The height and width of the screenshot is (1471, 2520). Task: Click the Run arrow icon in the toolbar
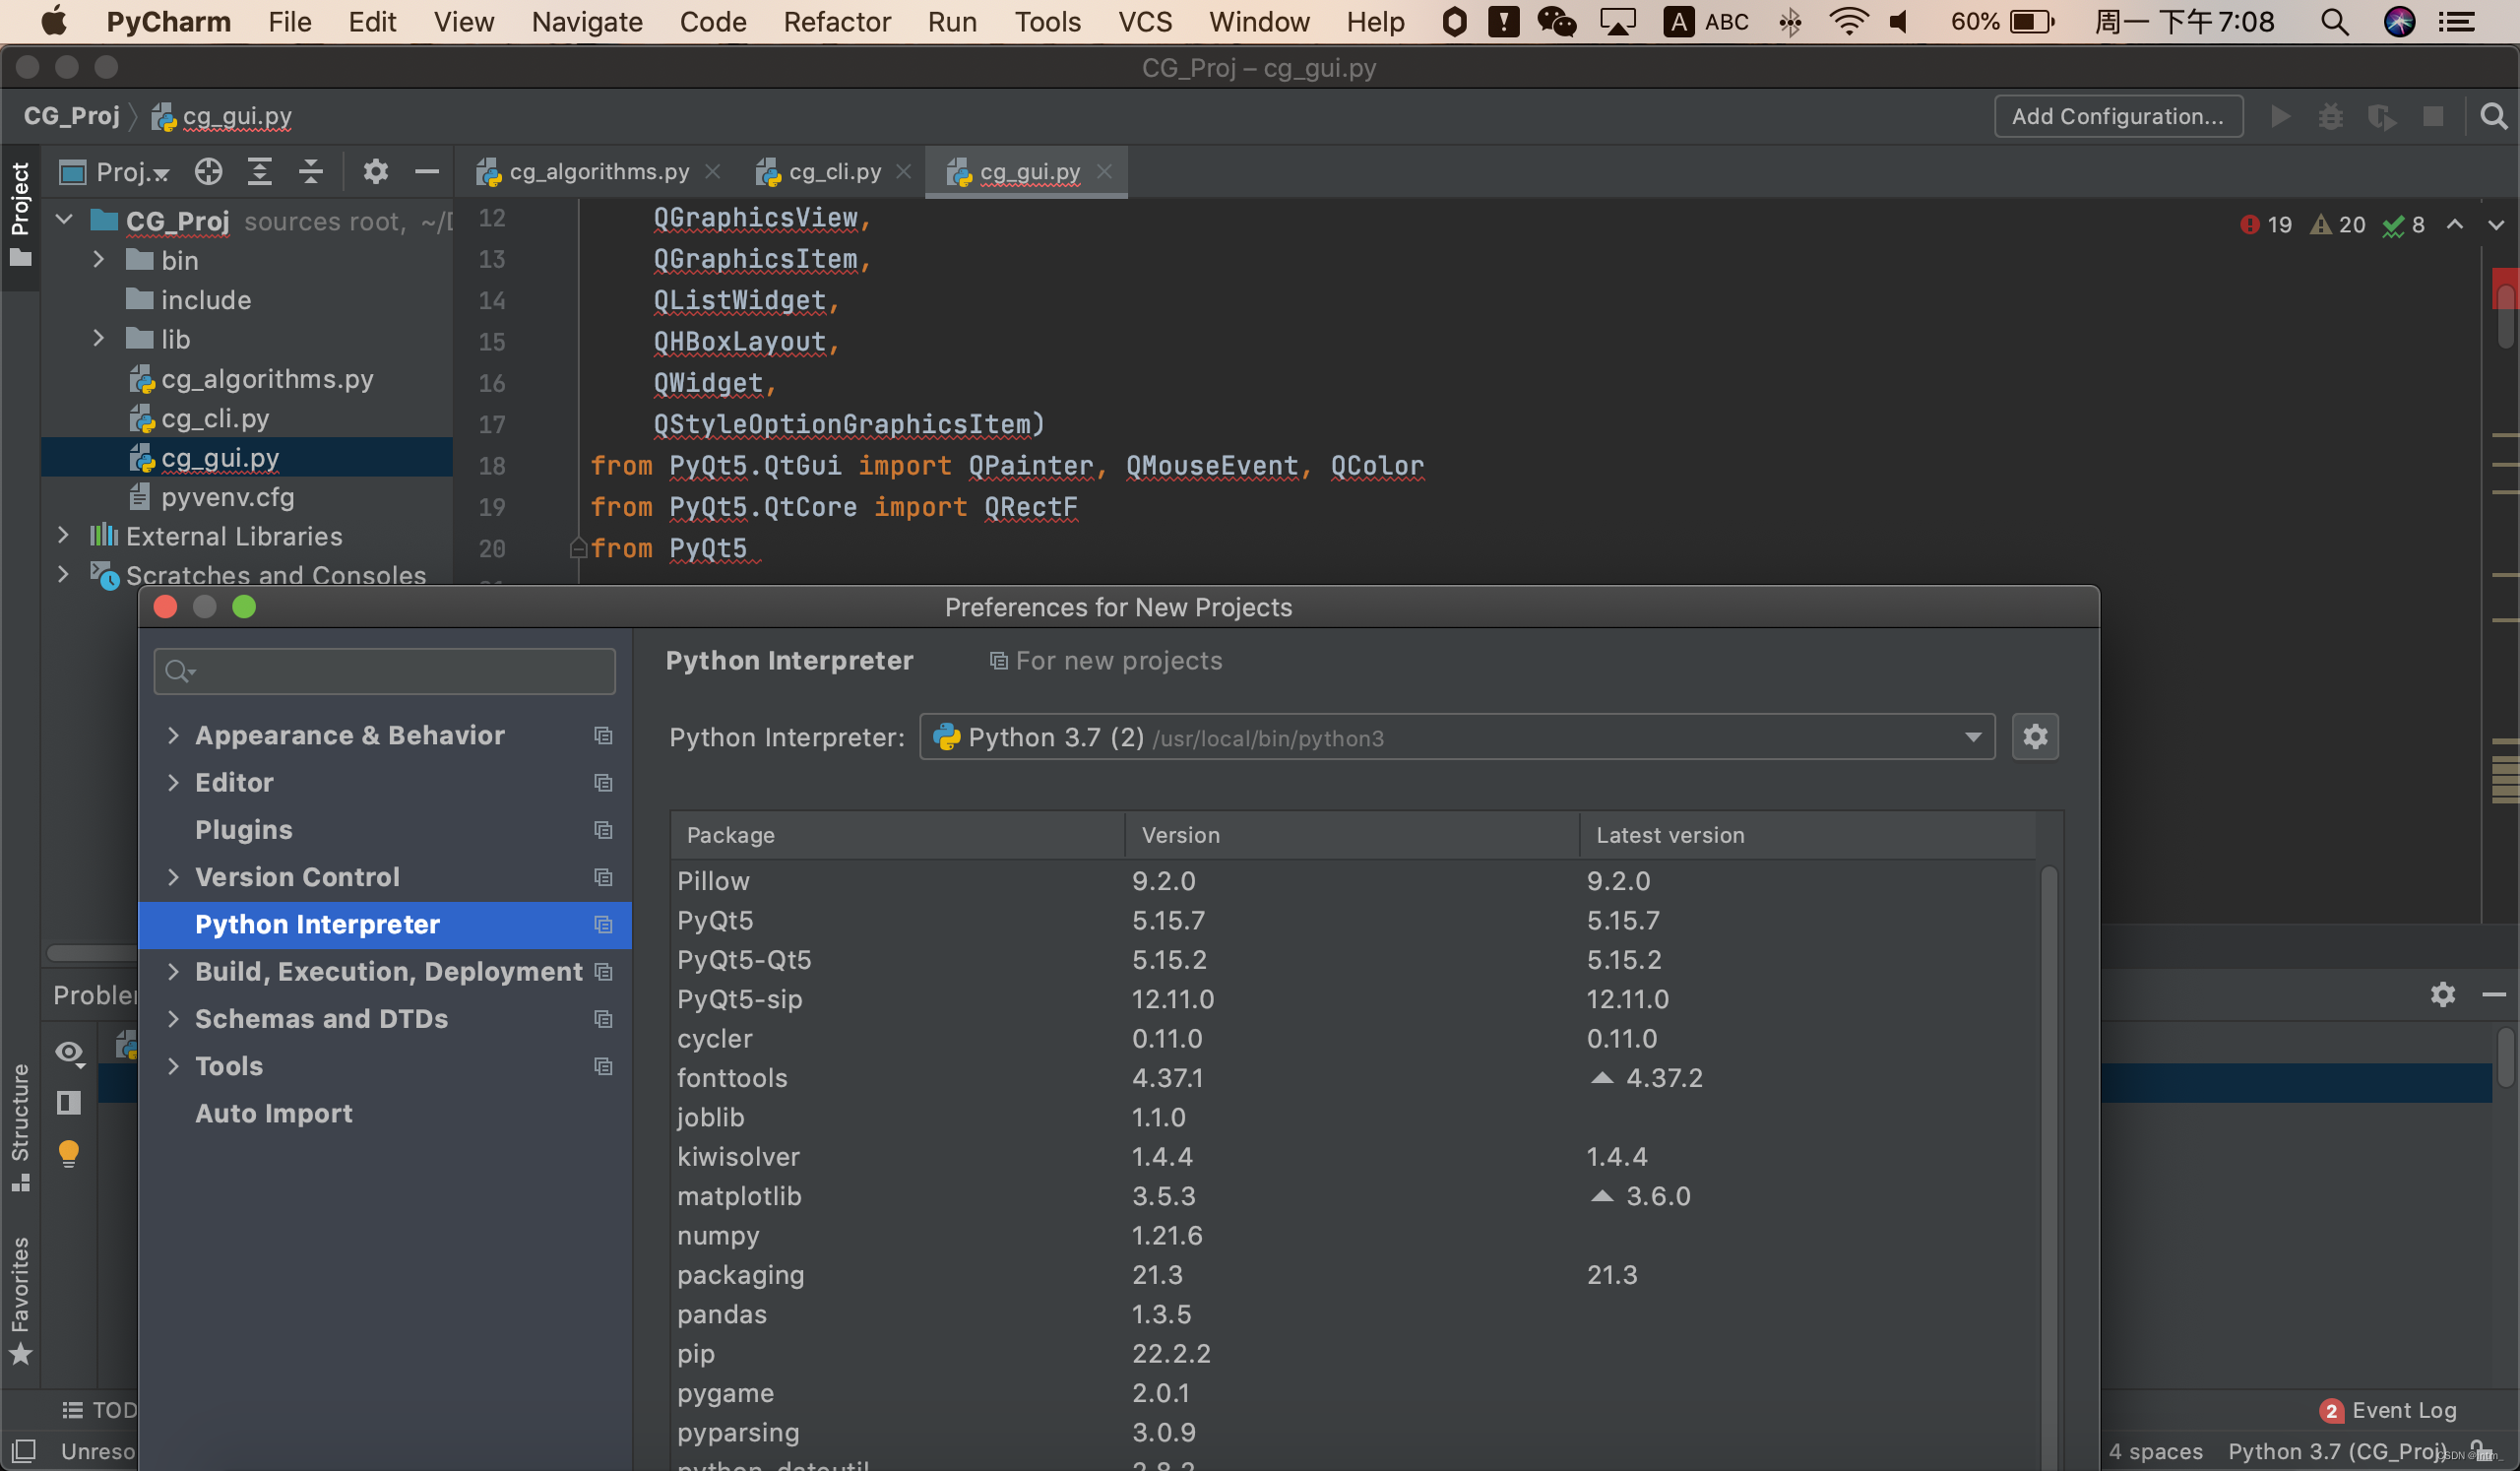[2281, 117]
